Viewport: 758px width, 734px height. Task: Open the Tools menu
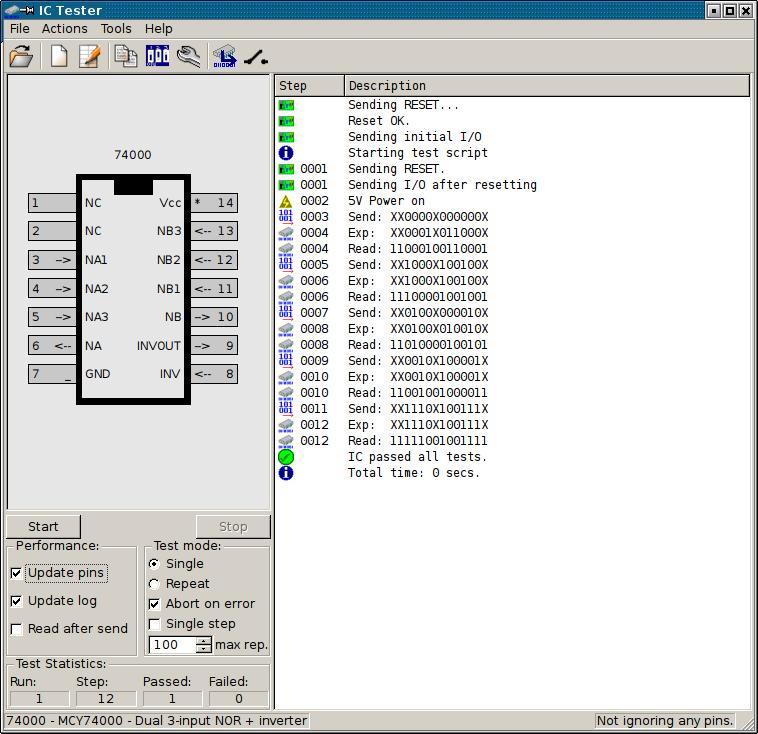point(116,29)
